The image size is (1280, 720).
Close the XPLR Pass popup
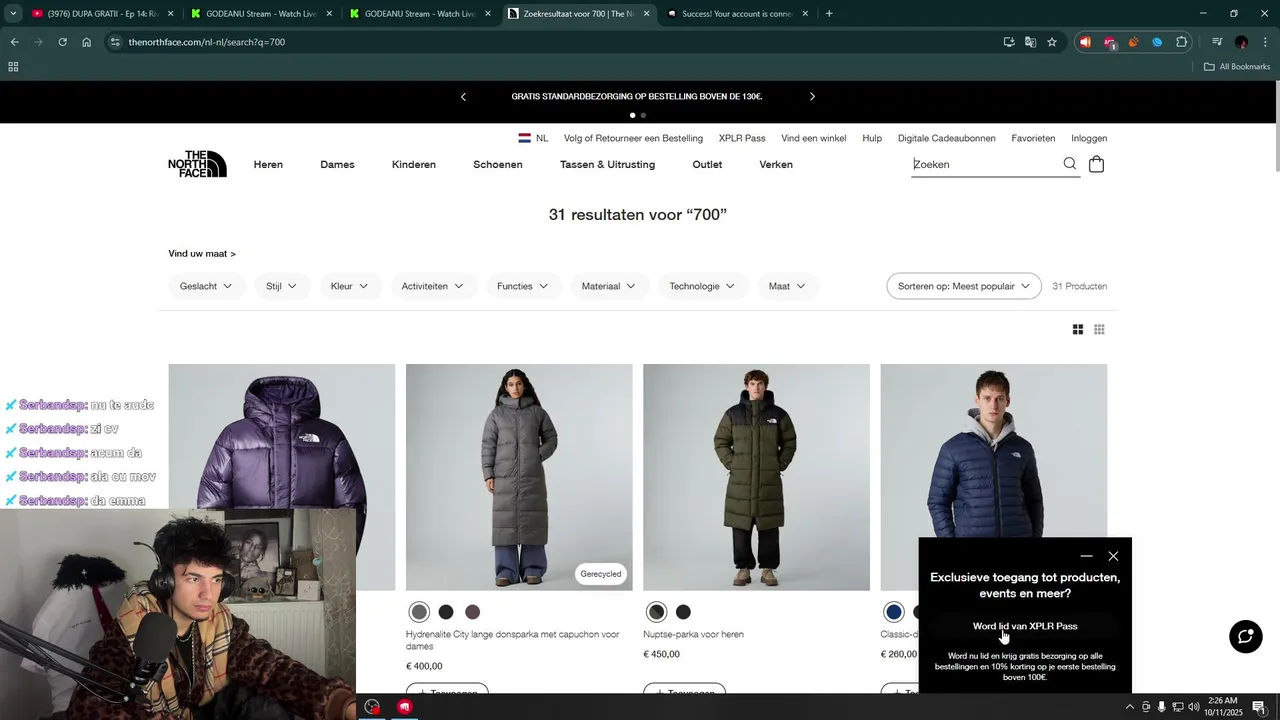click(x=1113, y=556)
